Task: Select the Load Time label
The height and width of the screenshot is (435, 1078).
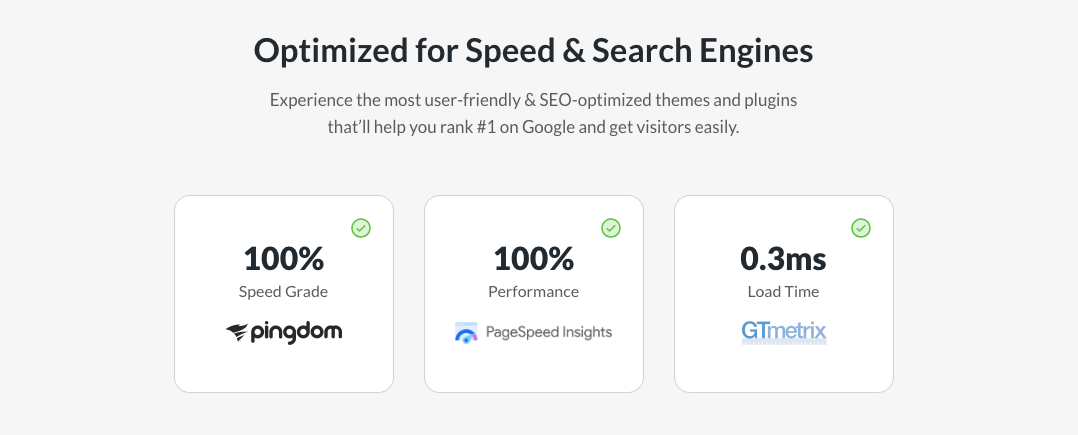Action: (783, 291)
